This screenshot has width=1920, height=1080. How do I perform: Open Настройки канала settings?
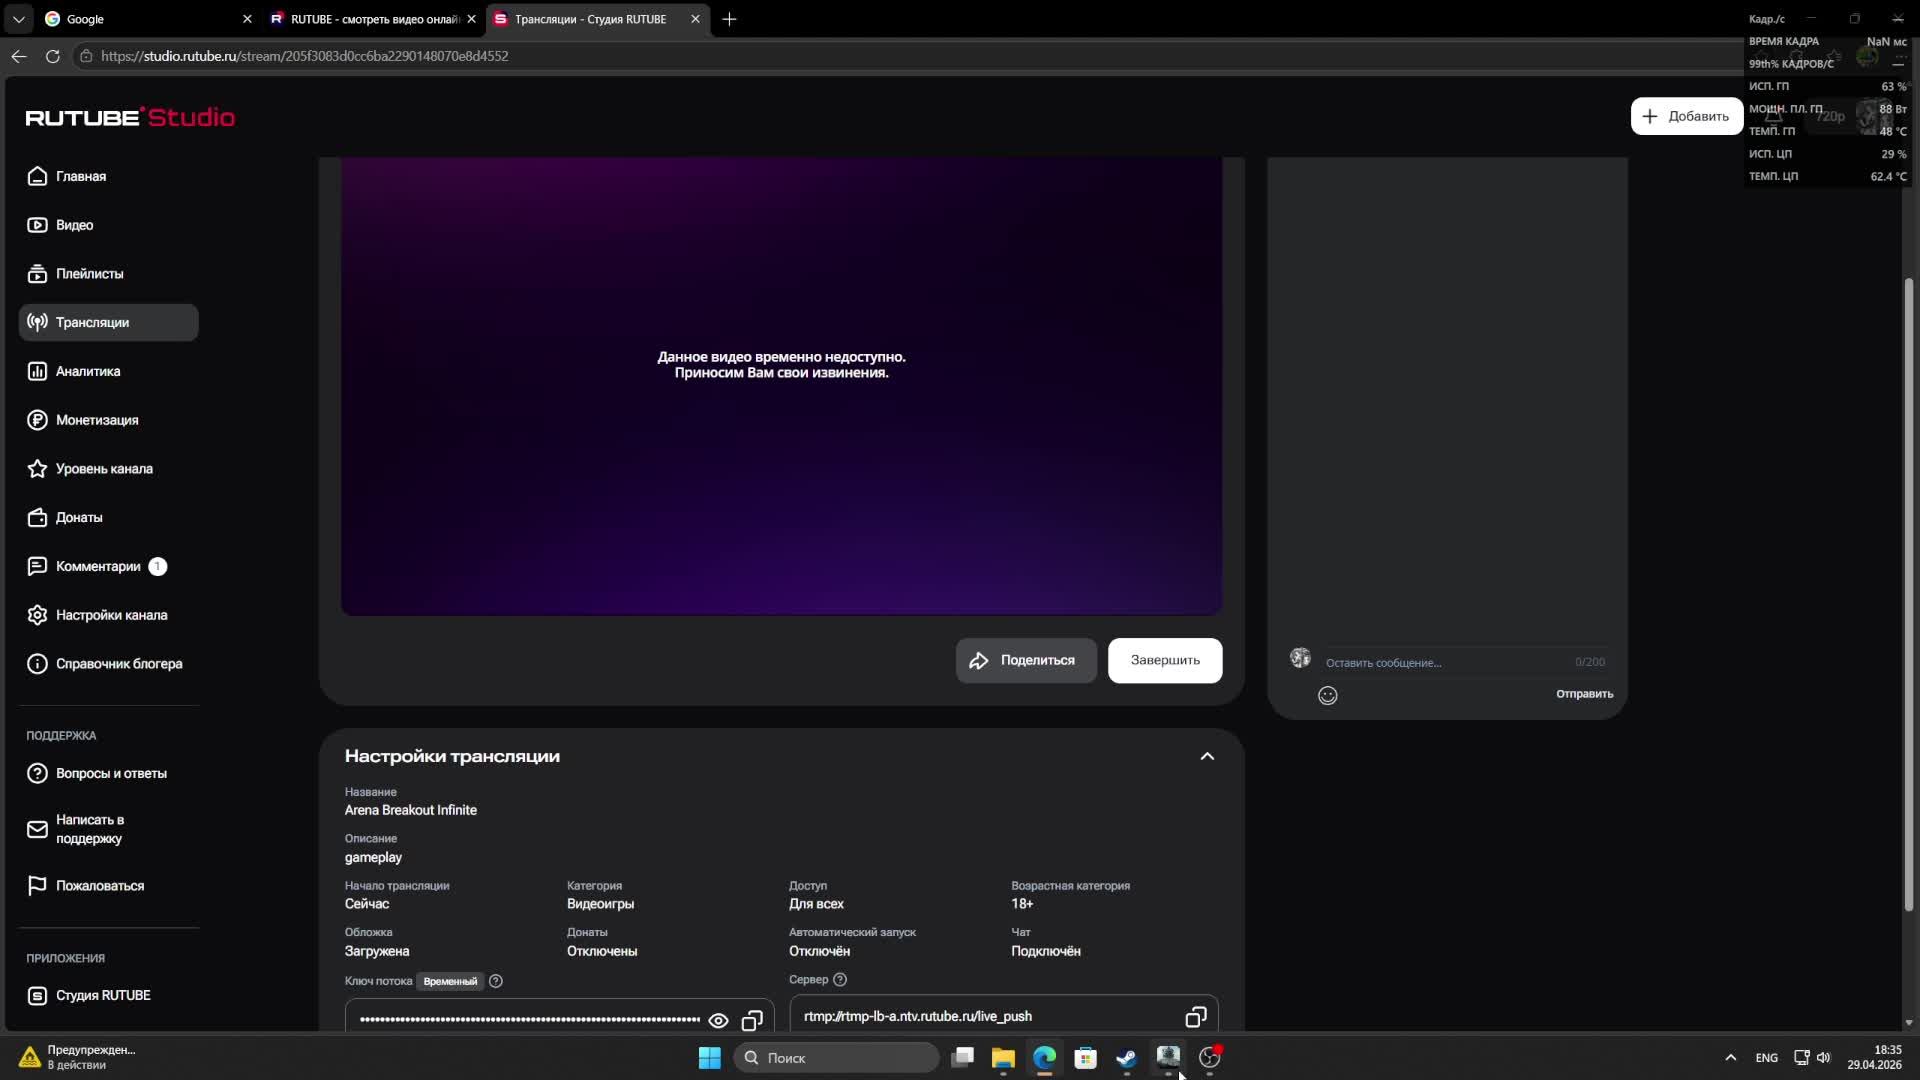pyautogui.click(x=111, y=615)
